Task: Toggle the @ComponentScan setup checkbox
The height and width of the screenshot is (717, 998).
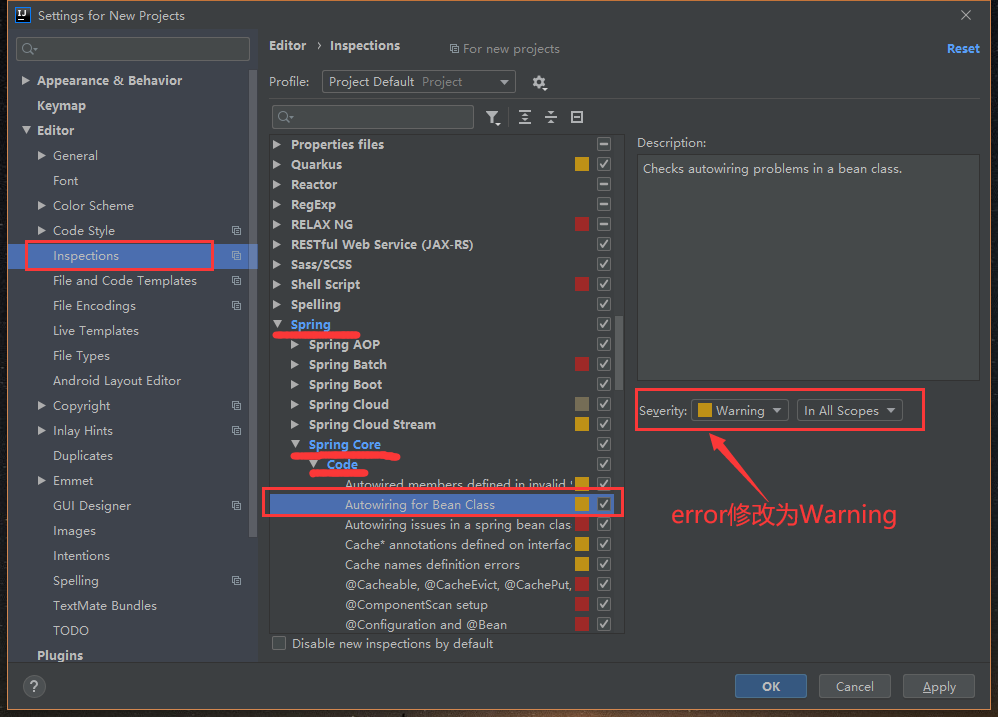Action: [x=604, y=604]
